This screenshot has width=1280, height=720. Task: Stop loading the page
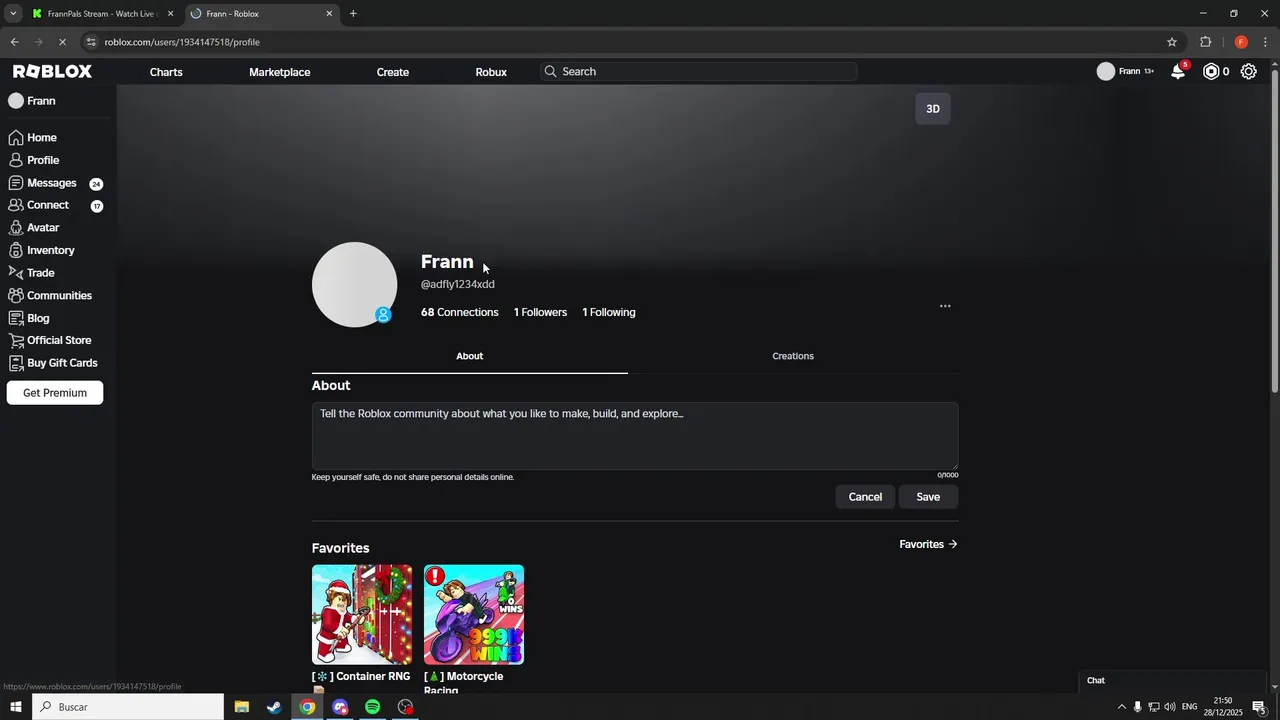click(x=62, y=42)
